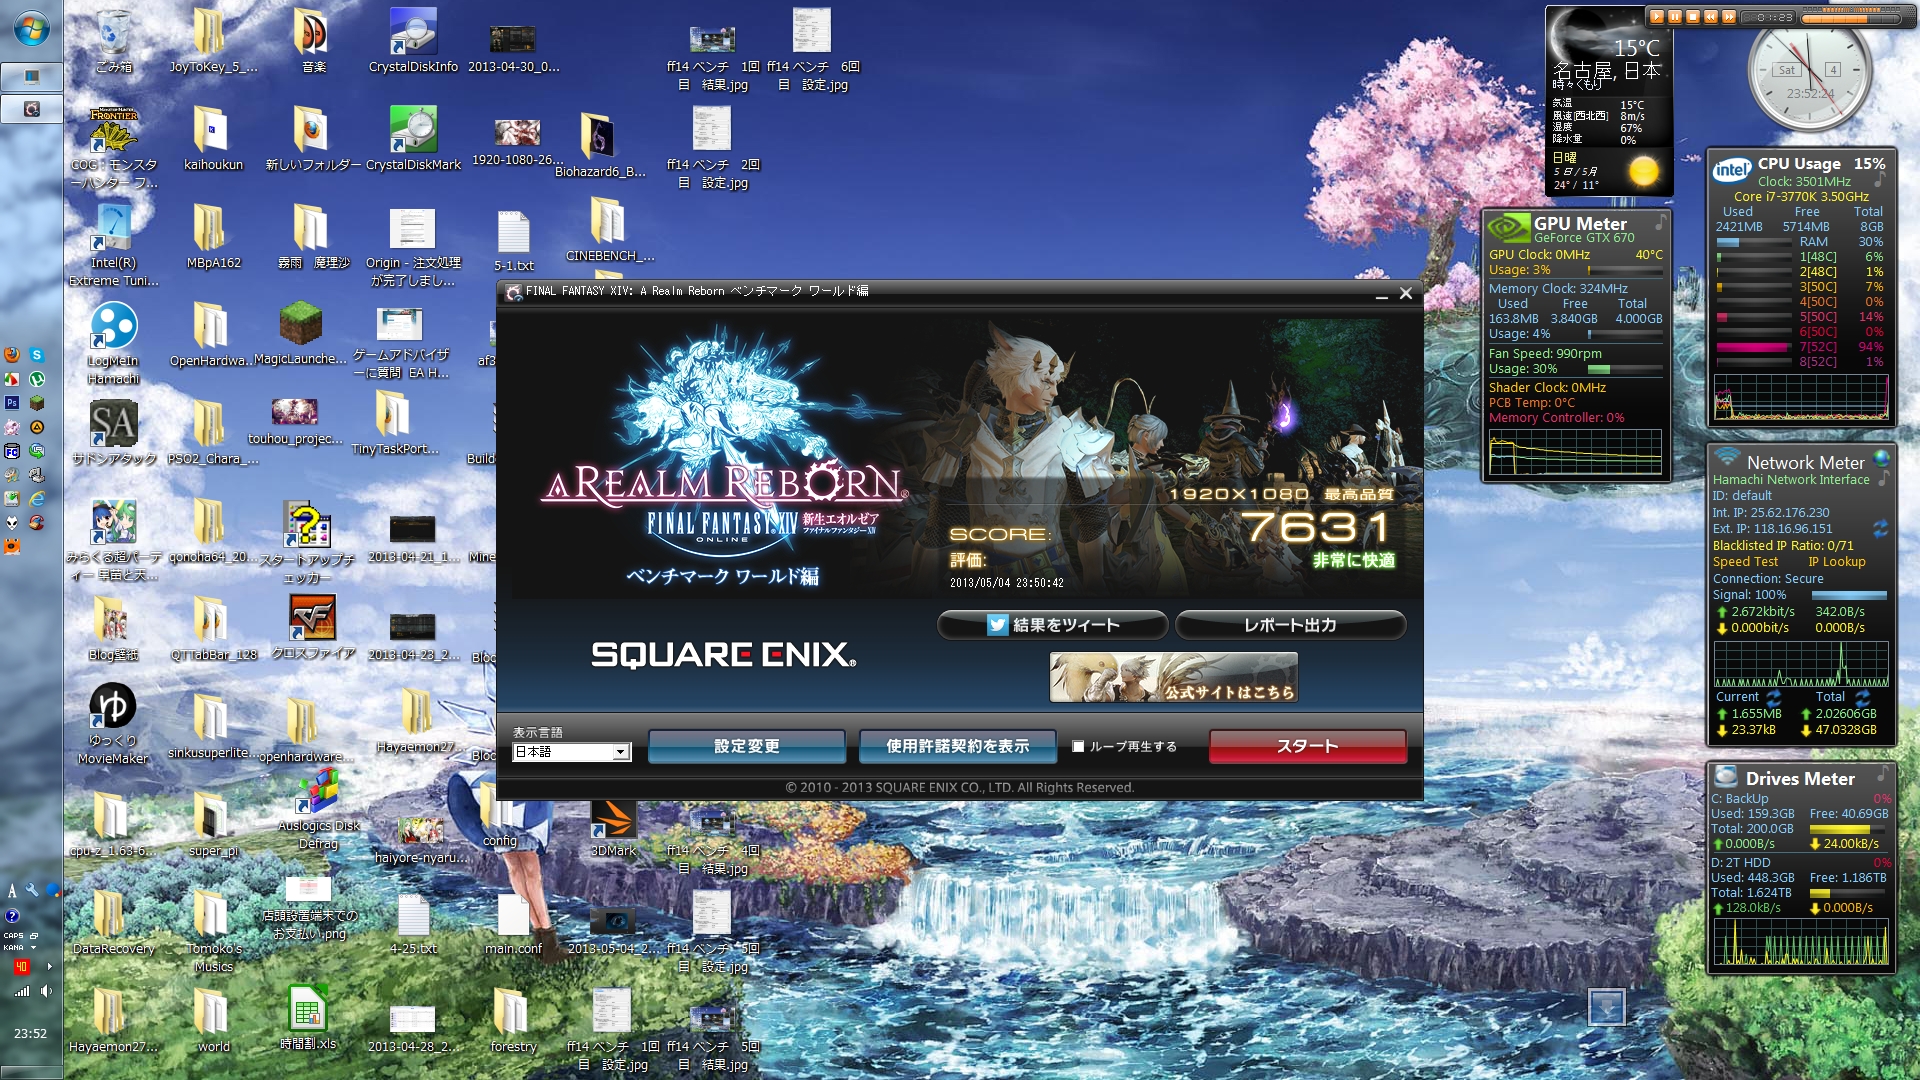The width and height of the screenshot is (1920, 1080).
Task: Click the Internet Explorer quick-launch icon
Action: point(36,498)
